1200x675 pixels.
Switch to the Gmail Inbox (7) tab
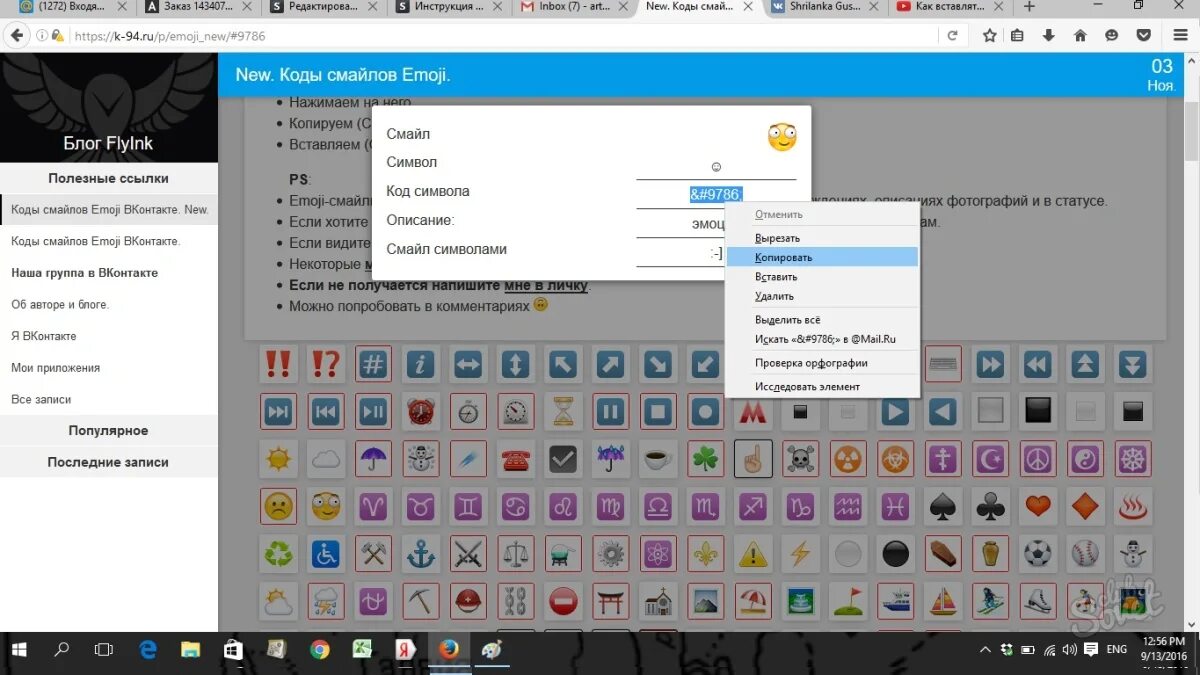(574, 7)
